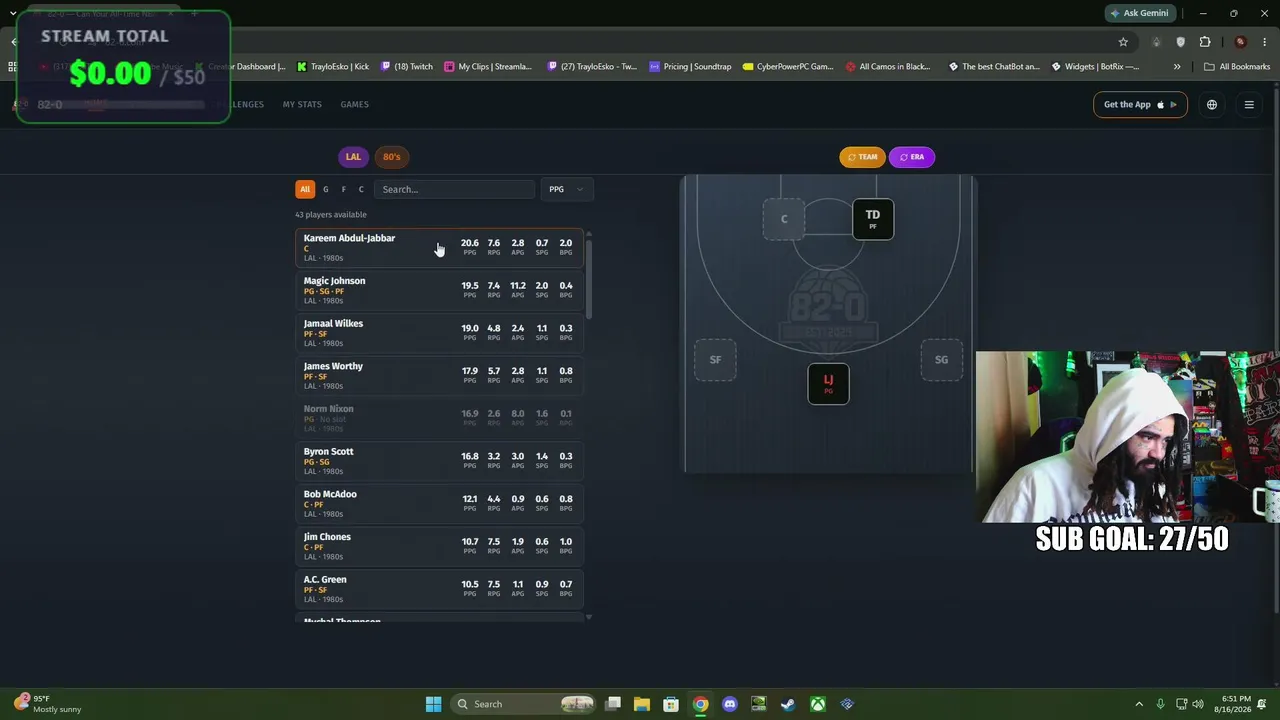Reroll the era with the ERA button

(x=911, y=157)
